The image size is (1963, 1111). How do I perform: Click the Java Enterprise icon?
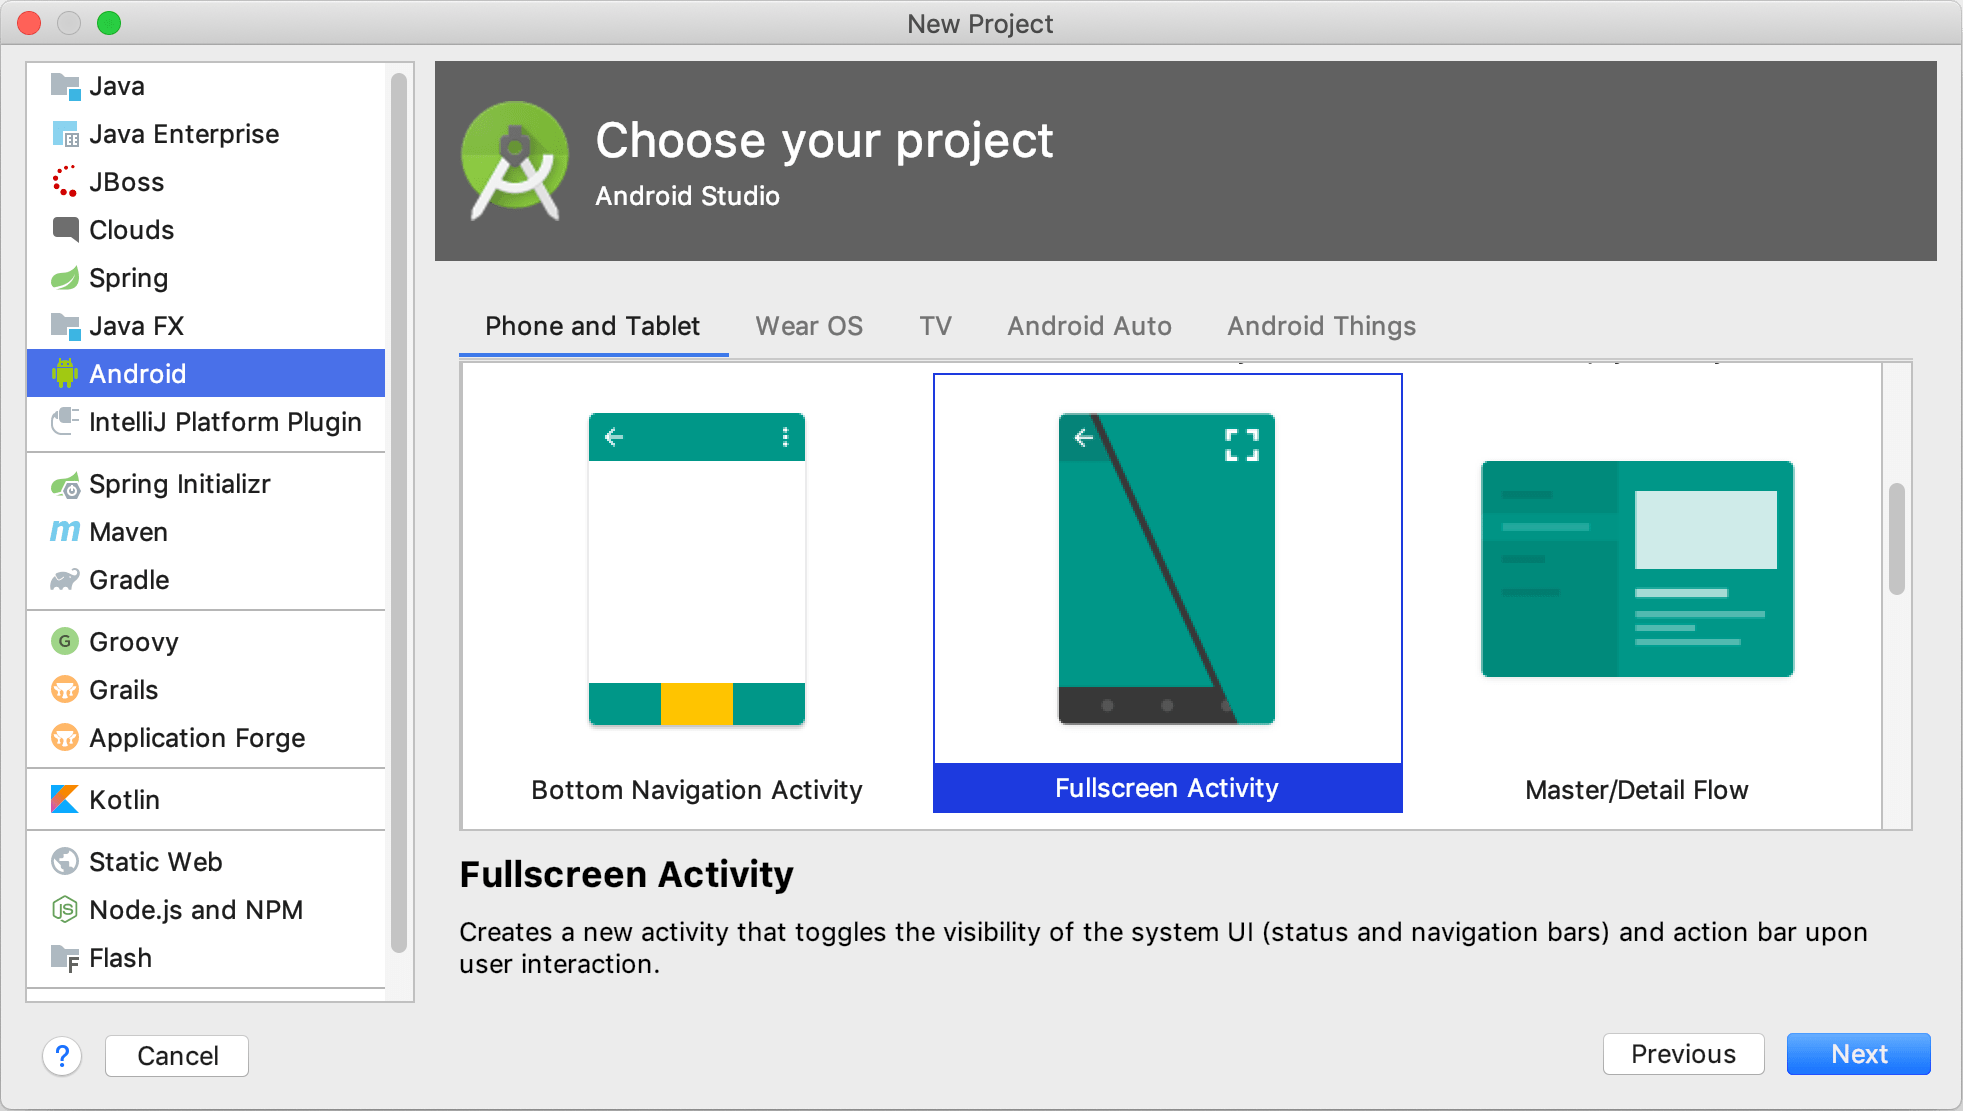coord(65,134)
